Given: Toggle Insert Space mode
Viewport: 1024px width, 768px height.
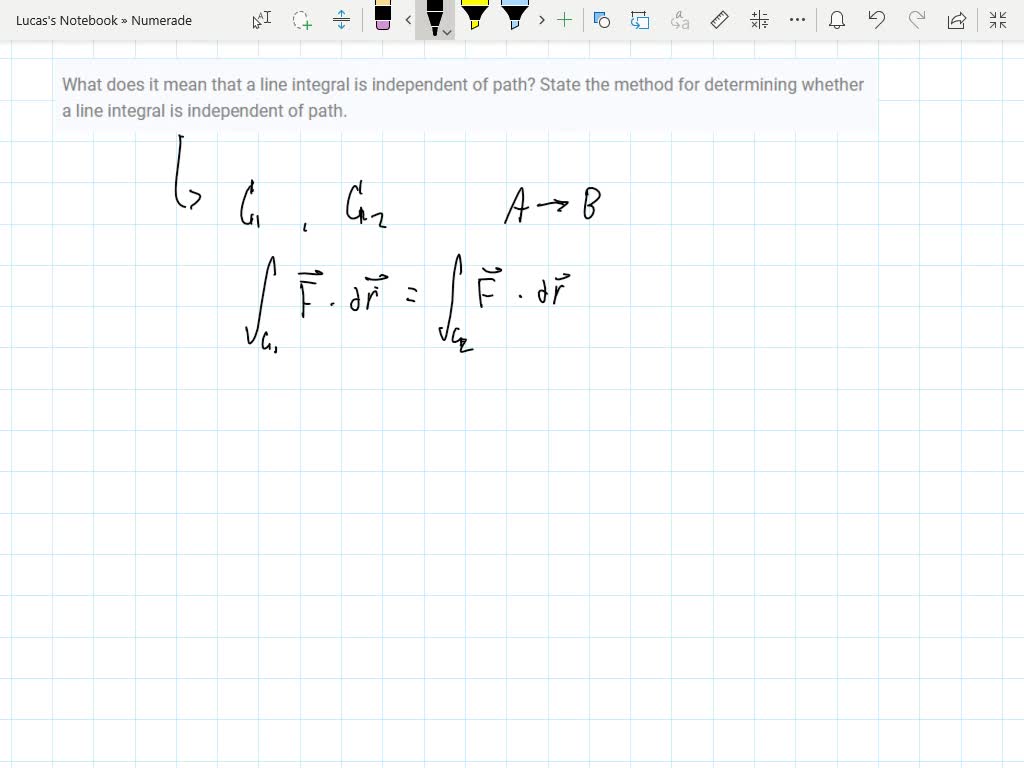Looking at the screenshot, I should (342, 20).
